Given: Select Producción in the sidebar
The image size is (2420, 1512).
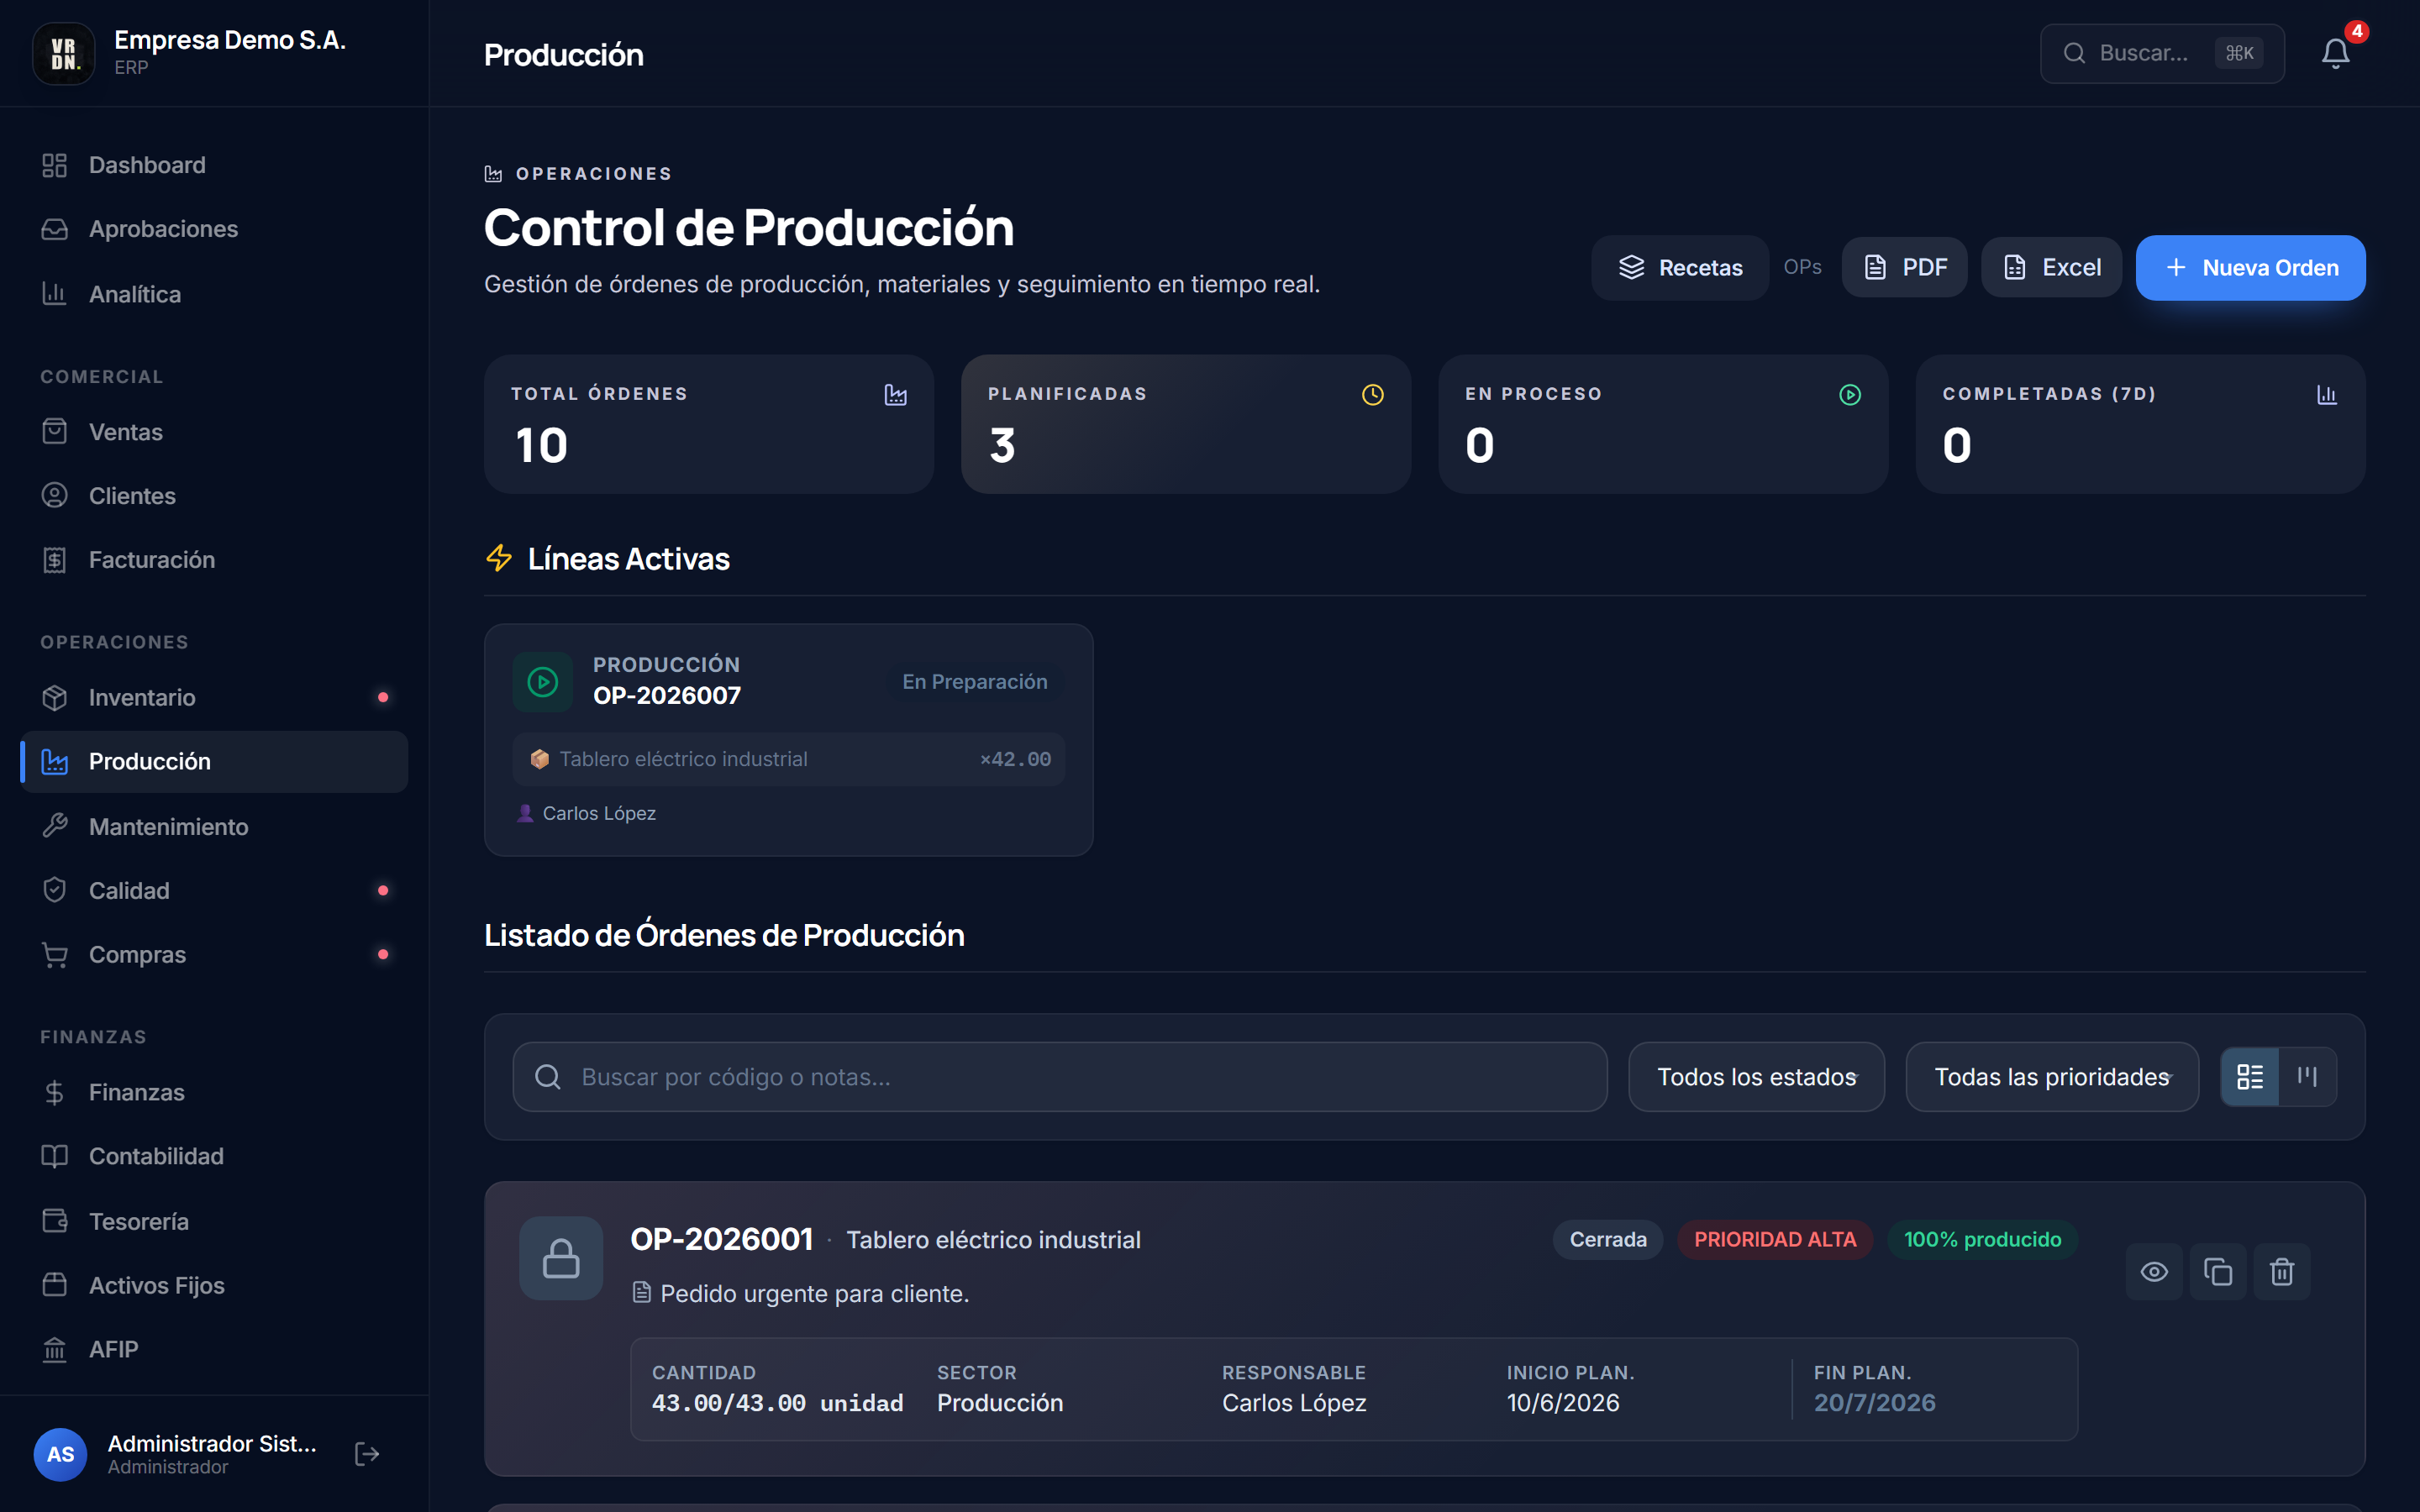Looking at the screenshot, I should click(214, 762).
